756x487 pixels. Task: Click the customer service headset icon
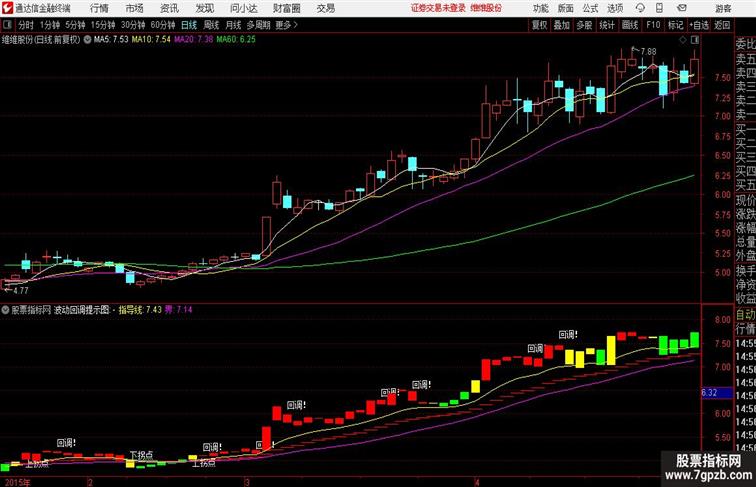(640, 8)
